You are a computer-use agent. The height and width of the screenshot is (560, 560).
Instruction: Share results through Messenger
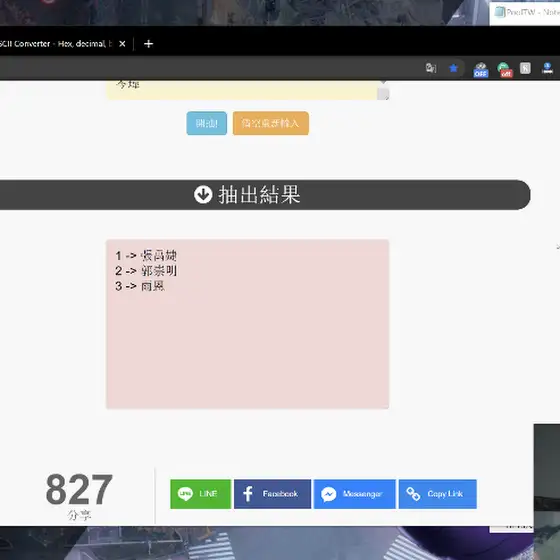coord(355,494)
